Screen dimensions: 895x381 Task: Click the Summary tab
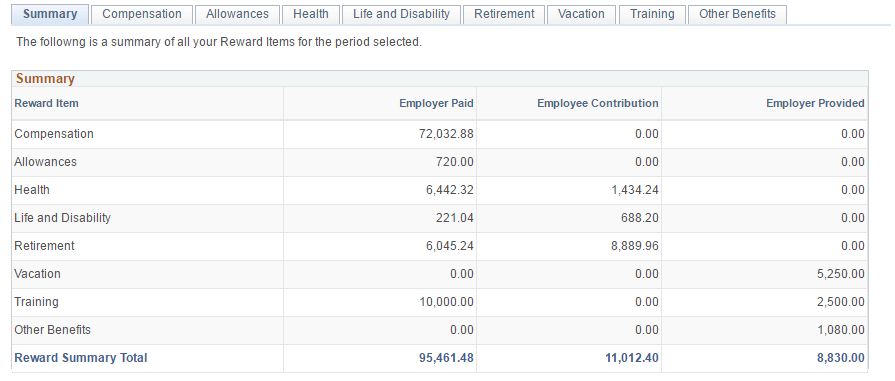tap(50, 14)
